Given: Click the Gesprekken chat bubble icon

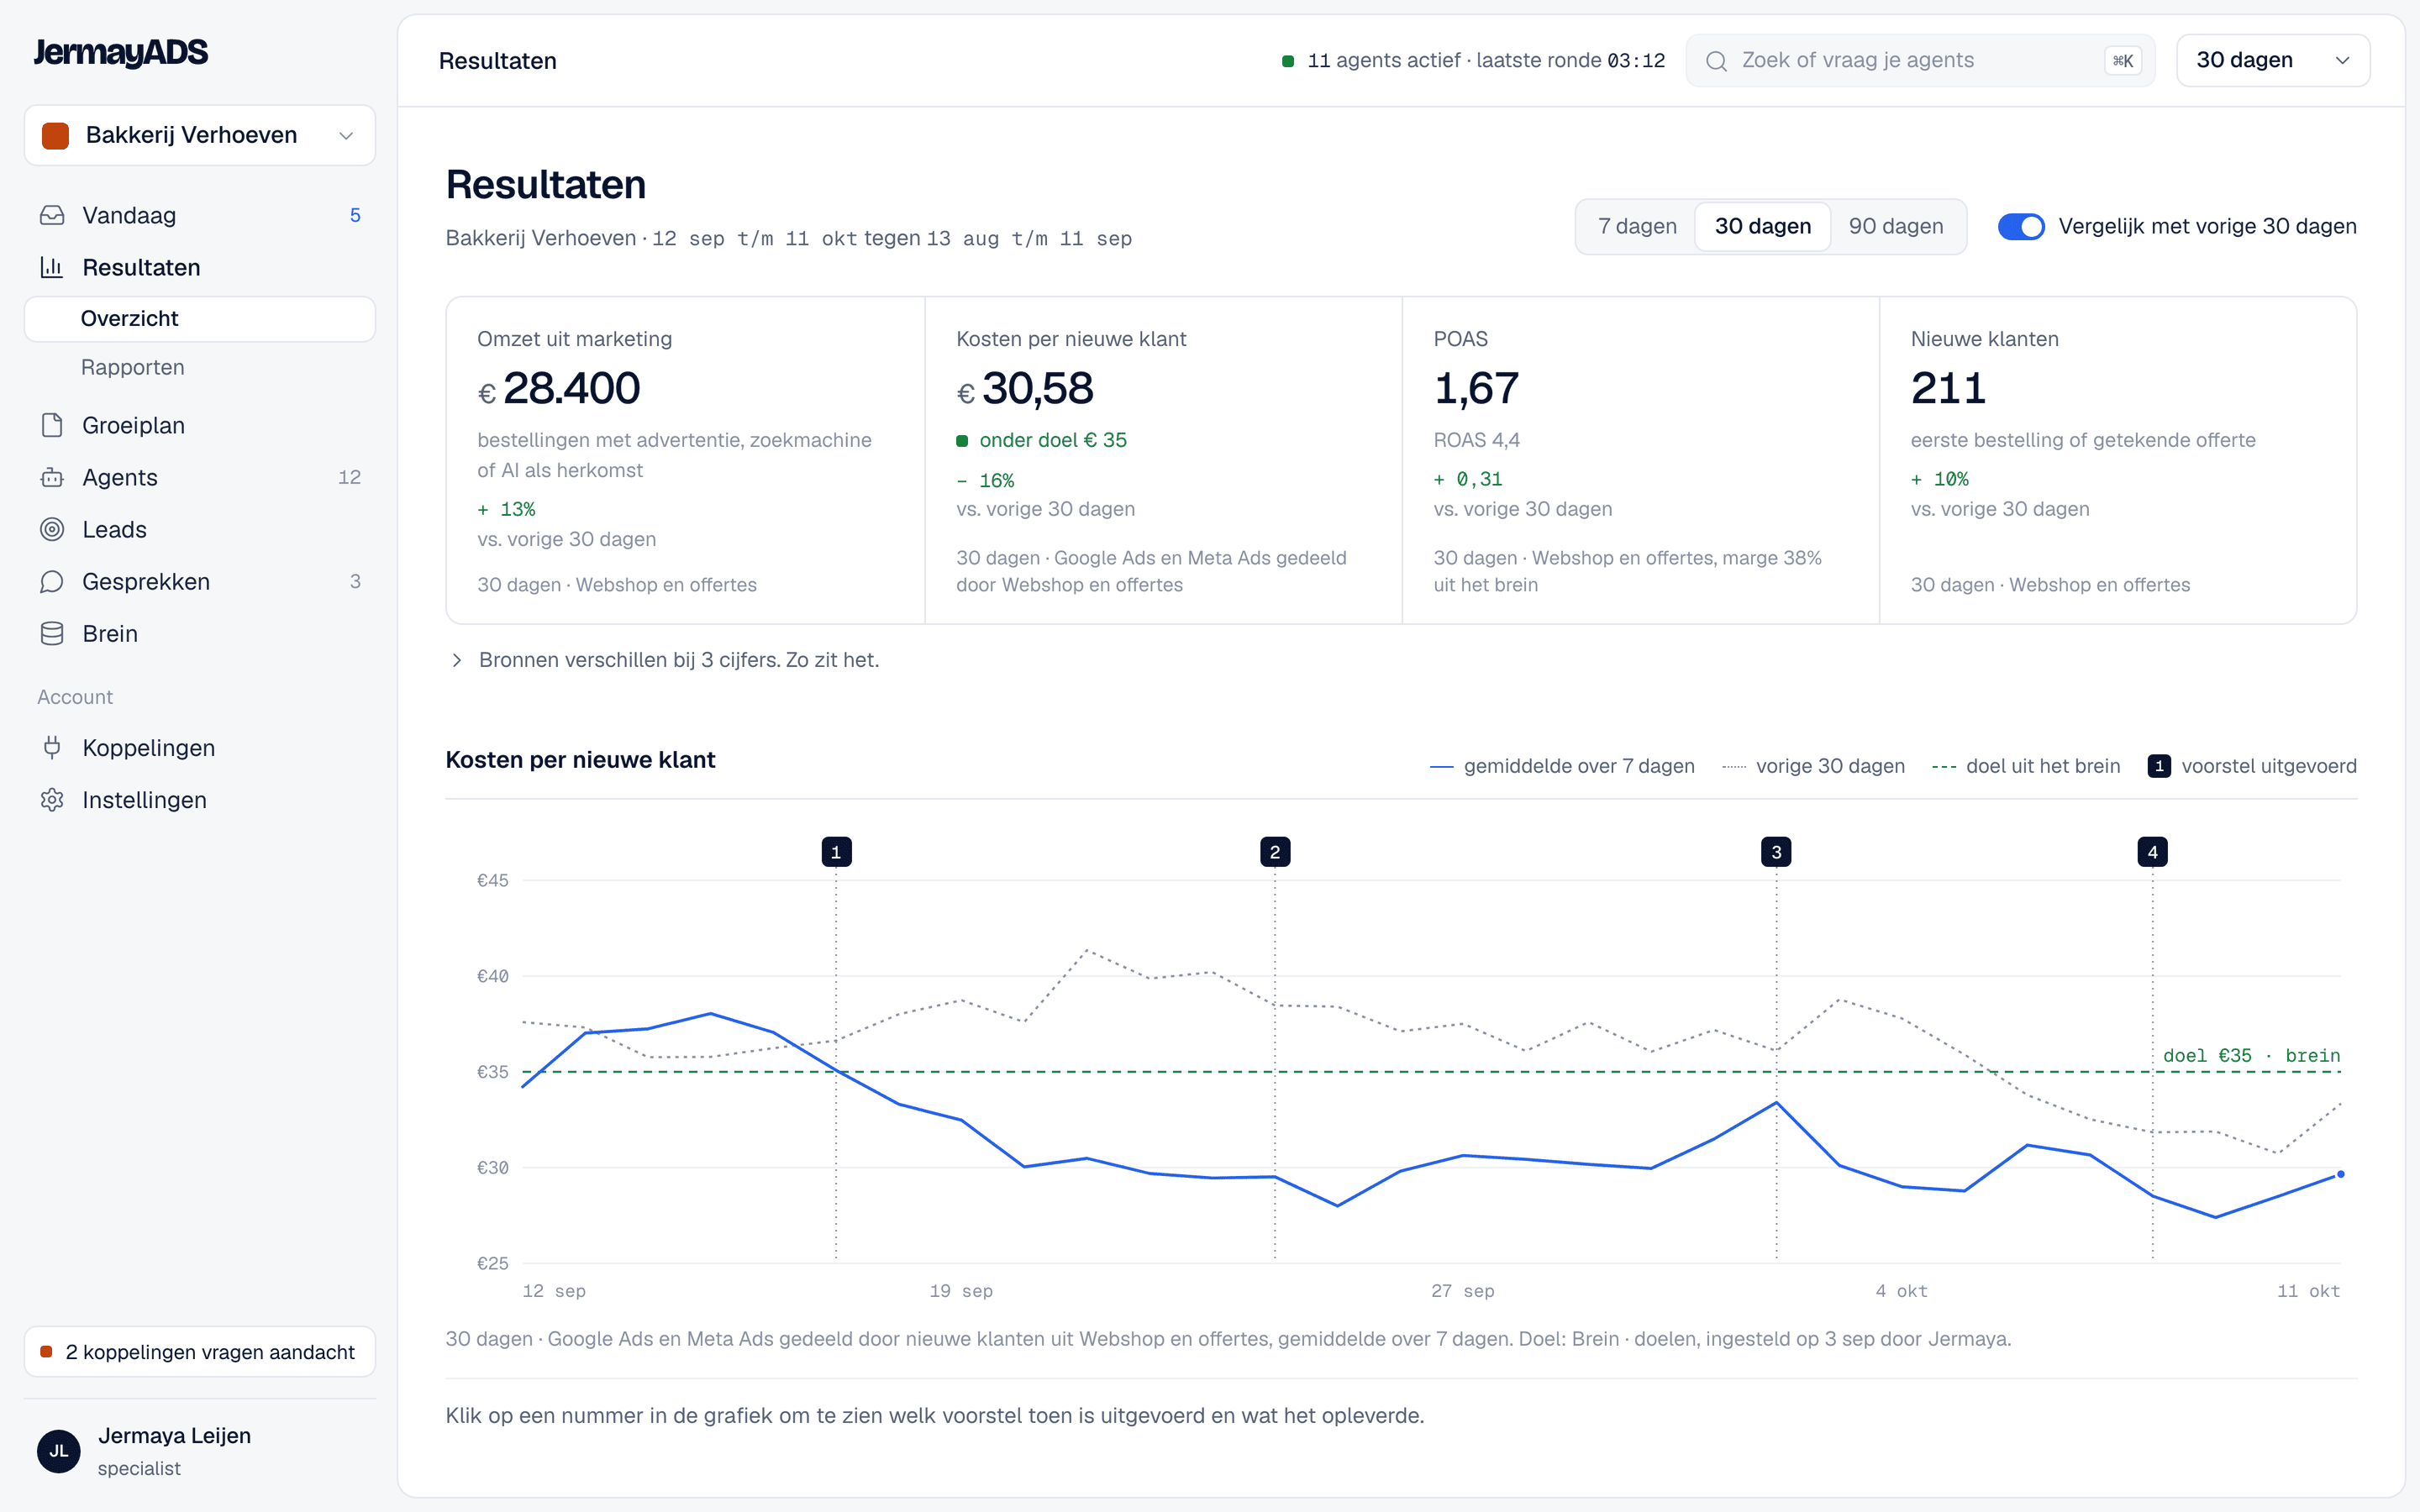Looking at the screenshot, I should point(52,581).
